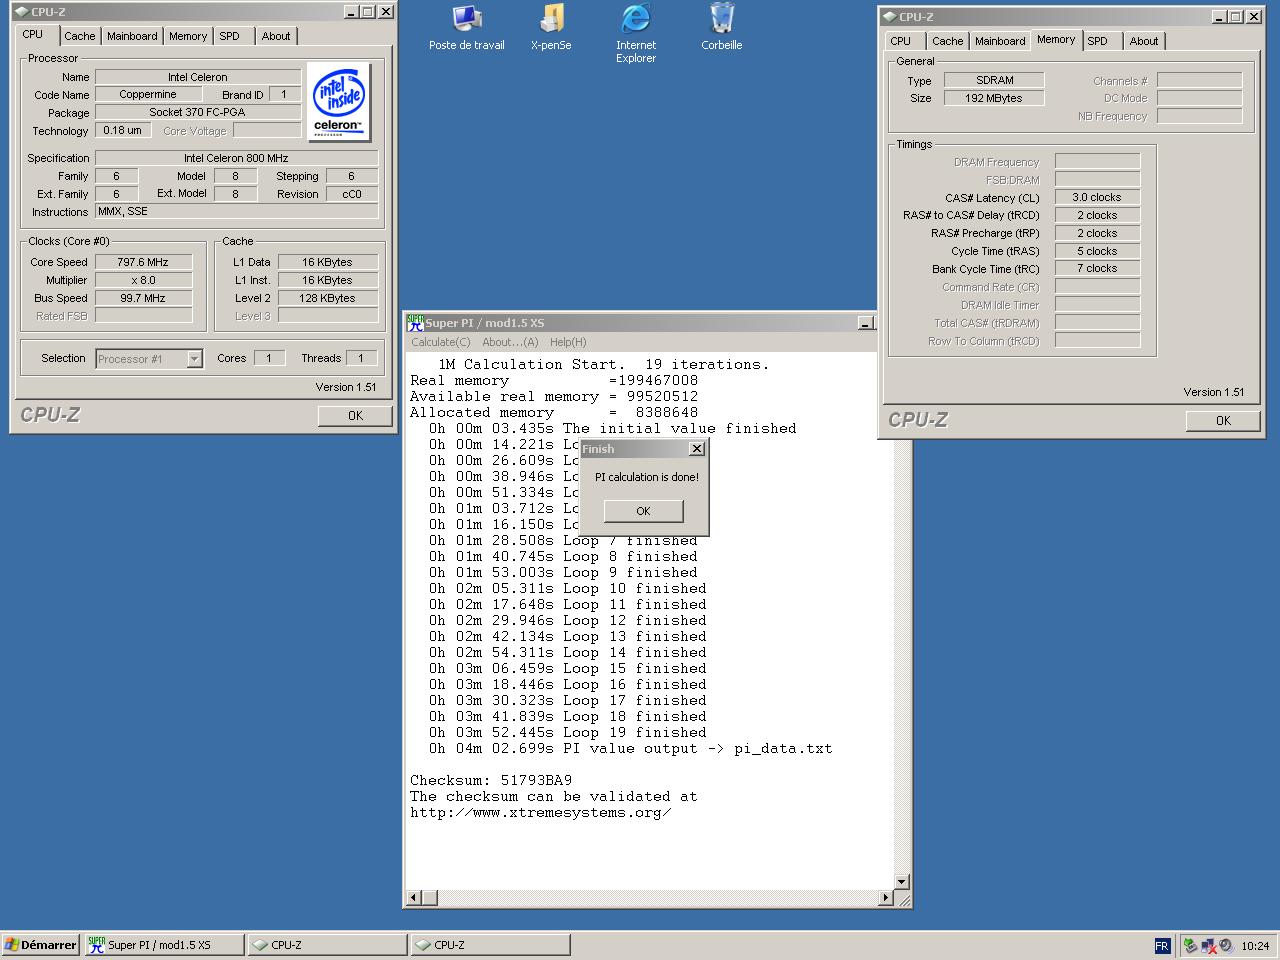Click the Intel Inside Celeron logo
1280x960 pixels.
338,102
